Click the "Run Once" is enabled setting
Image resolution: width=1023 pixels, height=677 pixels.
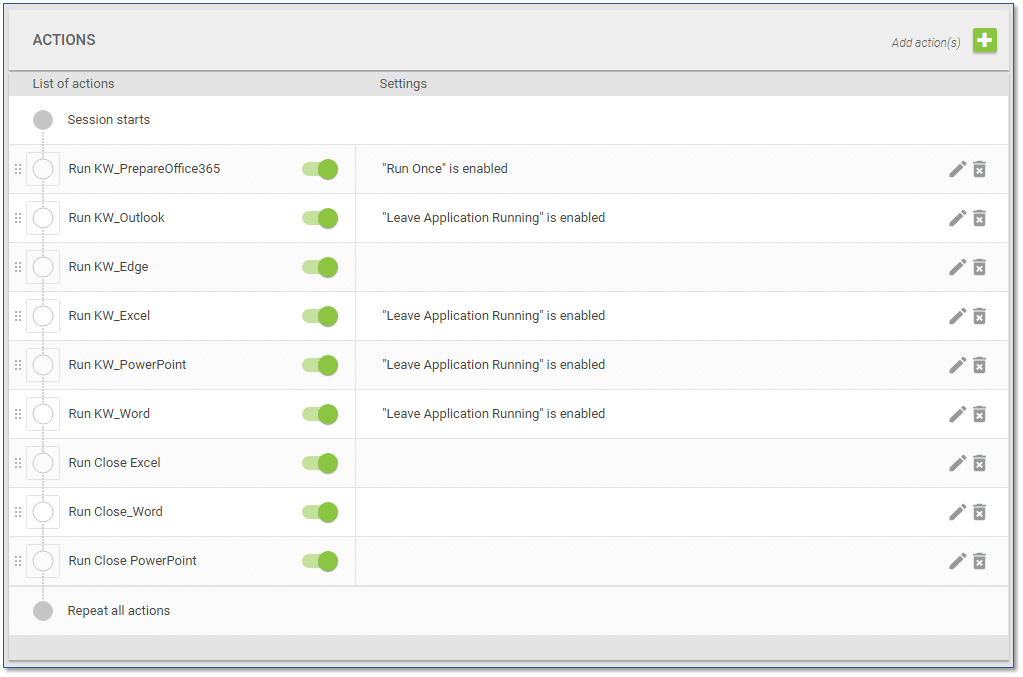(x=445, y=169)
